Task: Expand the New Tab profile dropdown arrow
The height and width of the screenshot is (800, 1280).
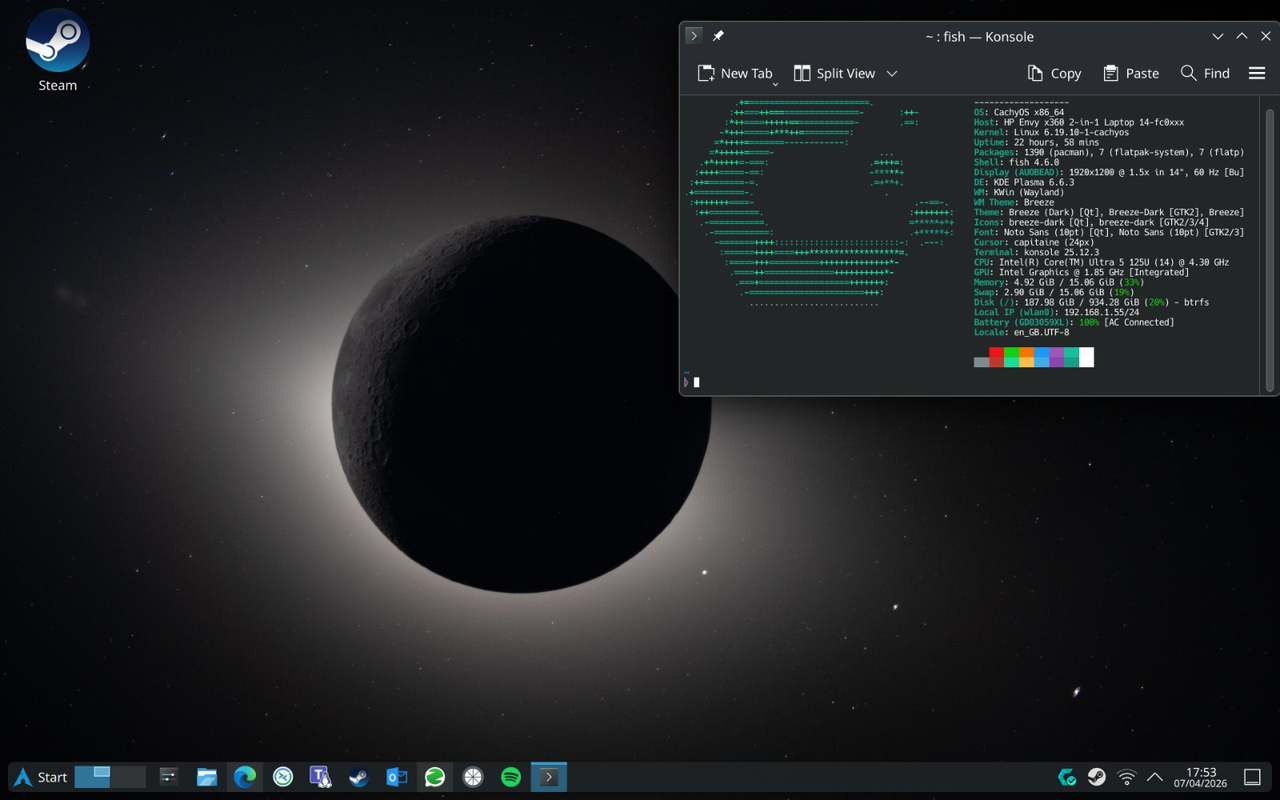Action: 775,84
